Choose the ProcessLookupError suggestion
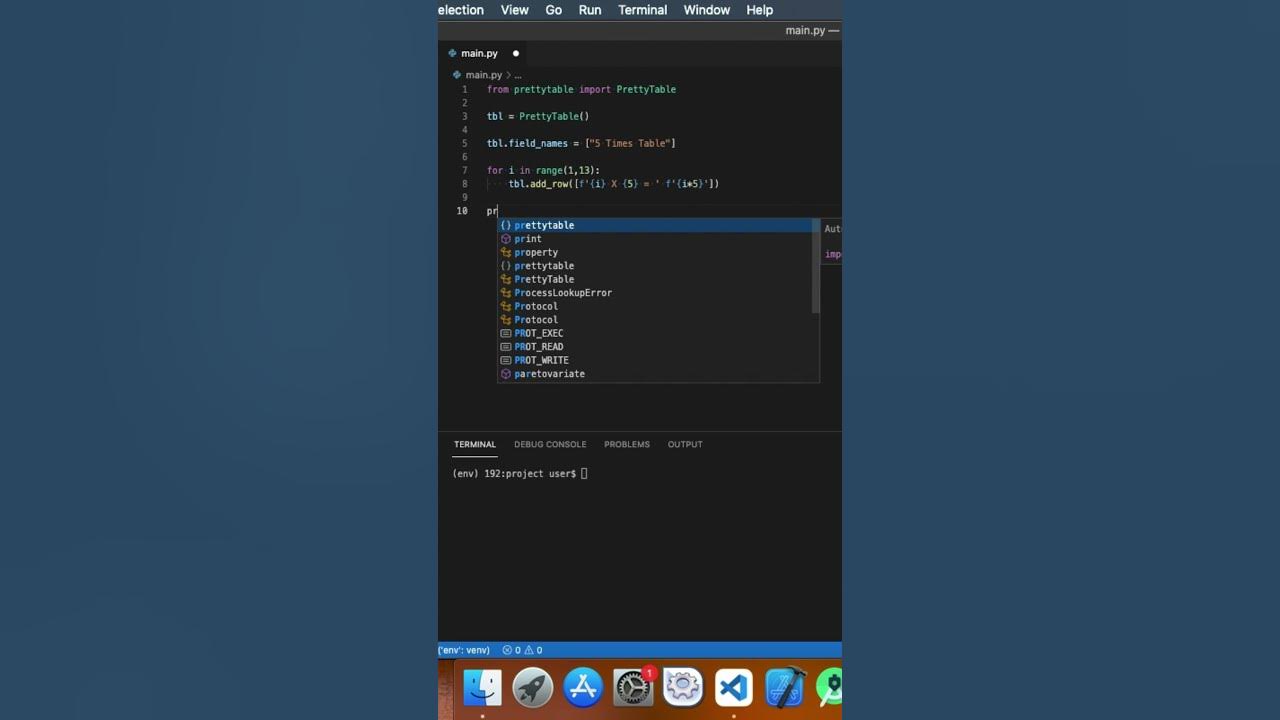1280x720 pixels. [658, 293]
